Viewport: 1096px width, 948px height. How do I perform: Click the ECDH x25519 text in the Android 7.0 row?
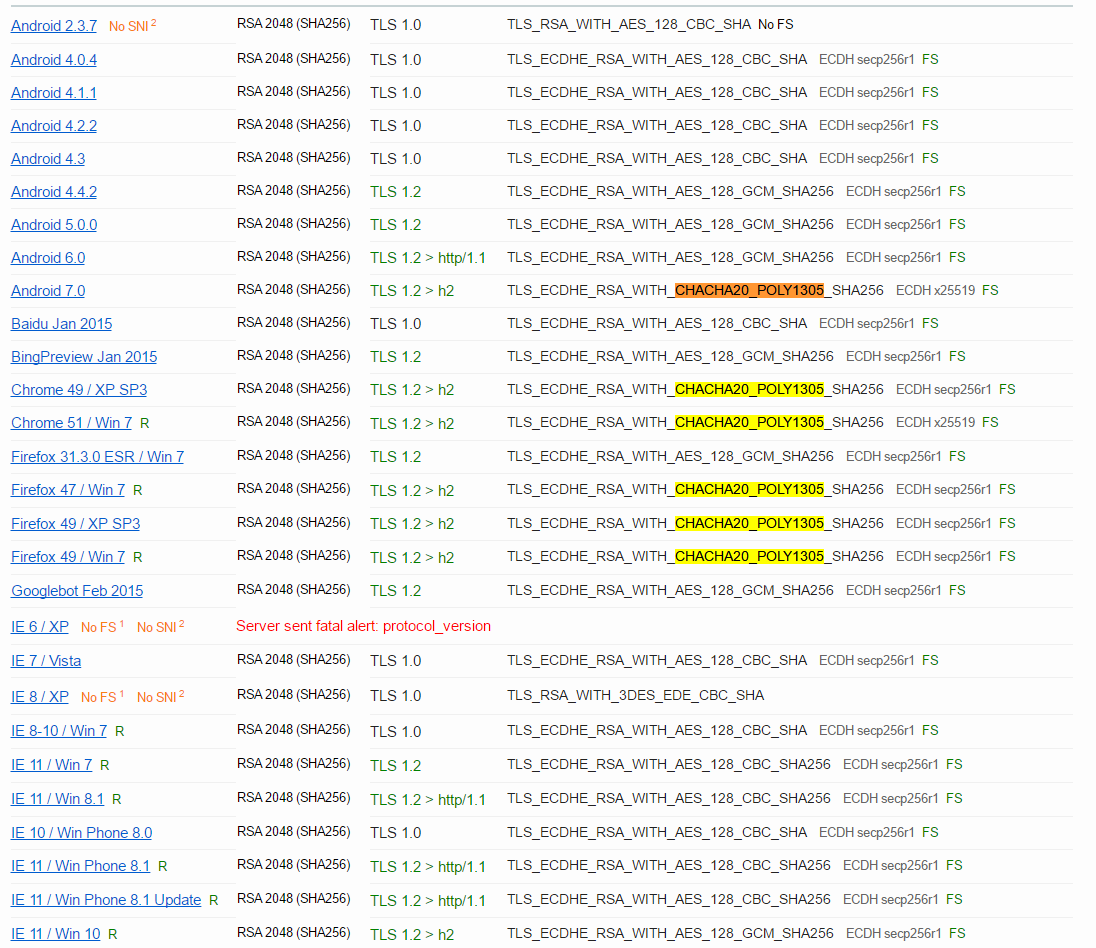[x=935, y=290]
